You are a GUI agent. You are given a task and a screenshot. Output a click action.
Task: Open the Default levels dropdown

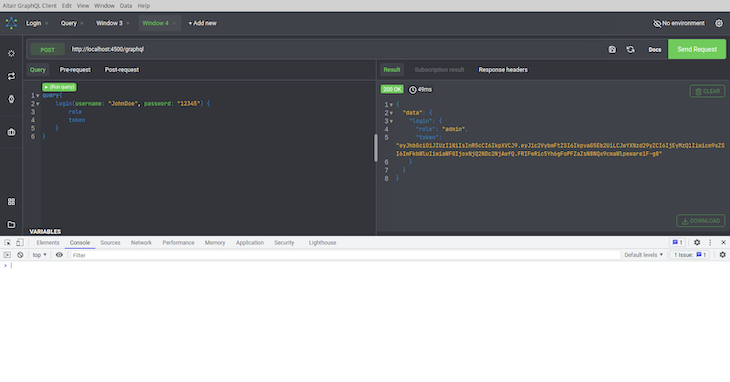(643, 255)
